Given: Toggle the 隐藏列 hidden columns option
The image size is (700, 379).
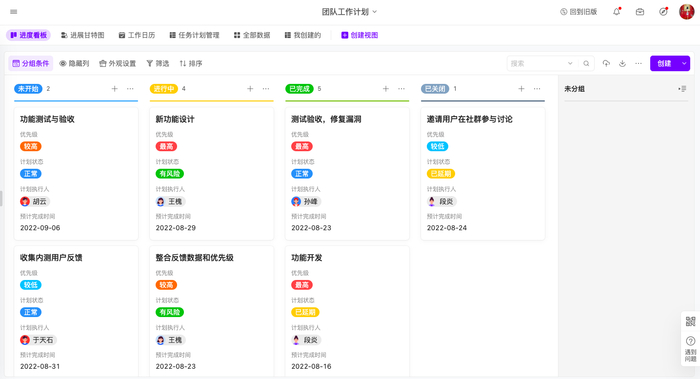Looking at the screenshot, I should [x=74, y=63].
